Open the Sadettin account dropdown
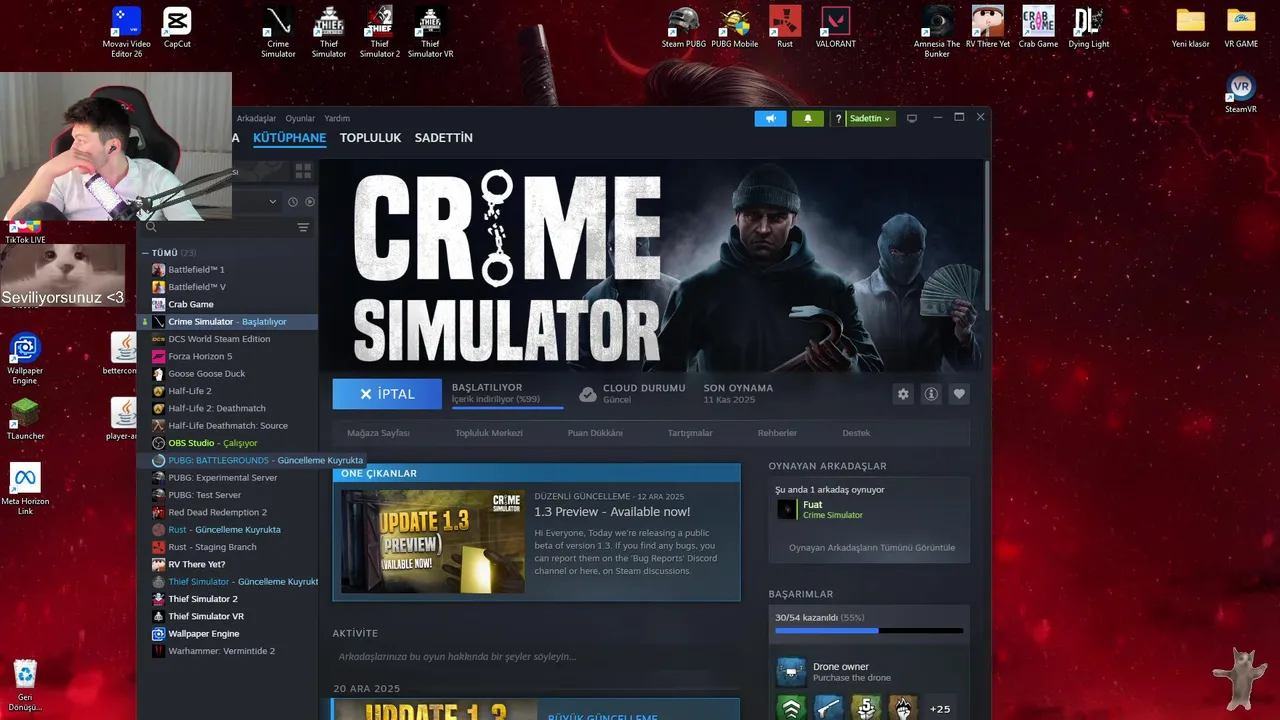The height and width of the screenshot is (720, 1280). tap(869, 118)
